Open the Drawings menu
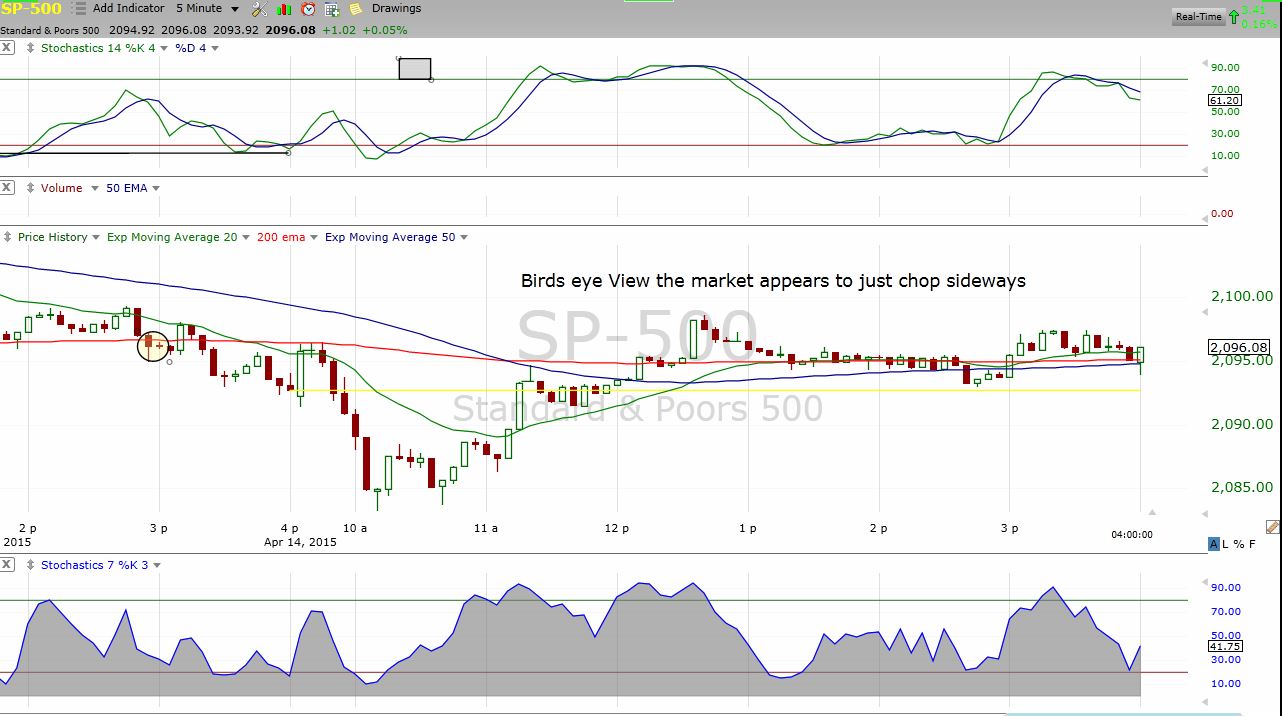 (396, 8)
